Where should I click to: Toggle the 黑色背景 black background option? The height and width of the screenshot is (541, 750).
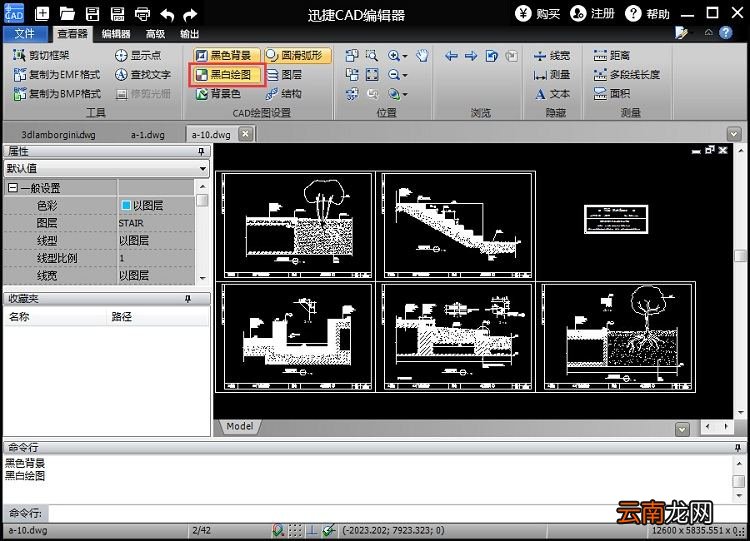(x=227, y=55)
